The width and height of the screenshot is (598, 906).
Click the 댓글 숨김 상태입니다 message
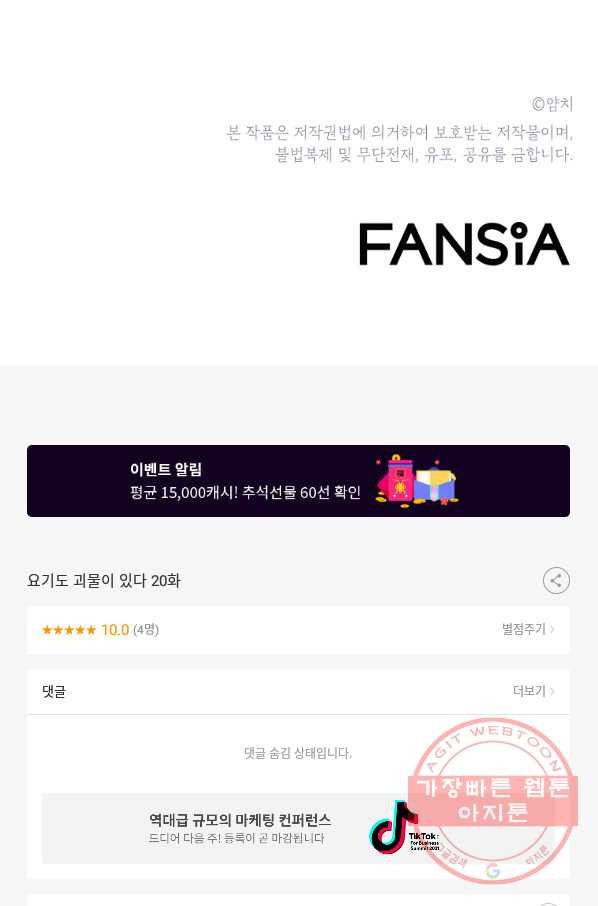[x=298, y=753]
